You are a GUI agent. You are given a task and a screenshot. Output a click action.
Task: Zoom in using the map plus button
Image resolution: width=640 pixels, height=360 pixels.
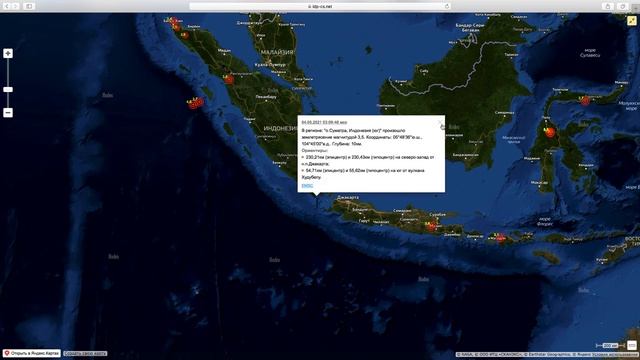(8, 53)
